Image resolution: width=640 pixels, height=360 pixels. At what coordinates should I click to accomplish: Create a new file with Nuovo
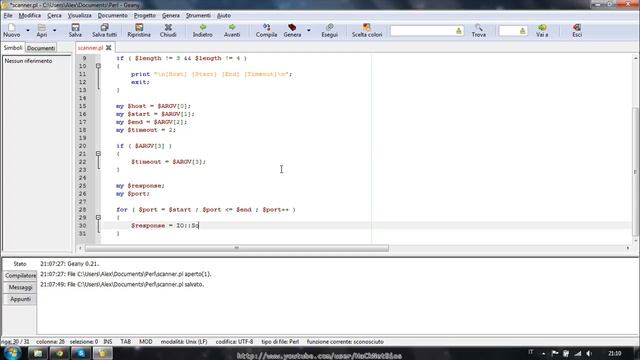pyautogui.click(x=11, y=31)
